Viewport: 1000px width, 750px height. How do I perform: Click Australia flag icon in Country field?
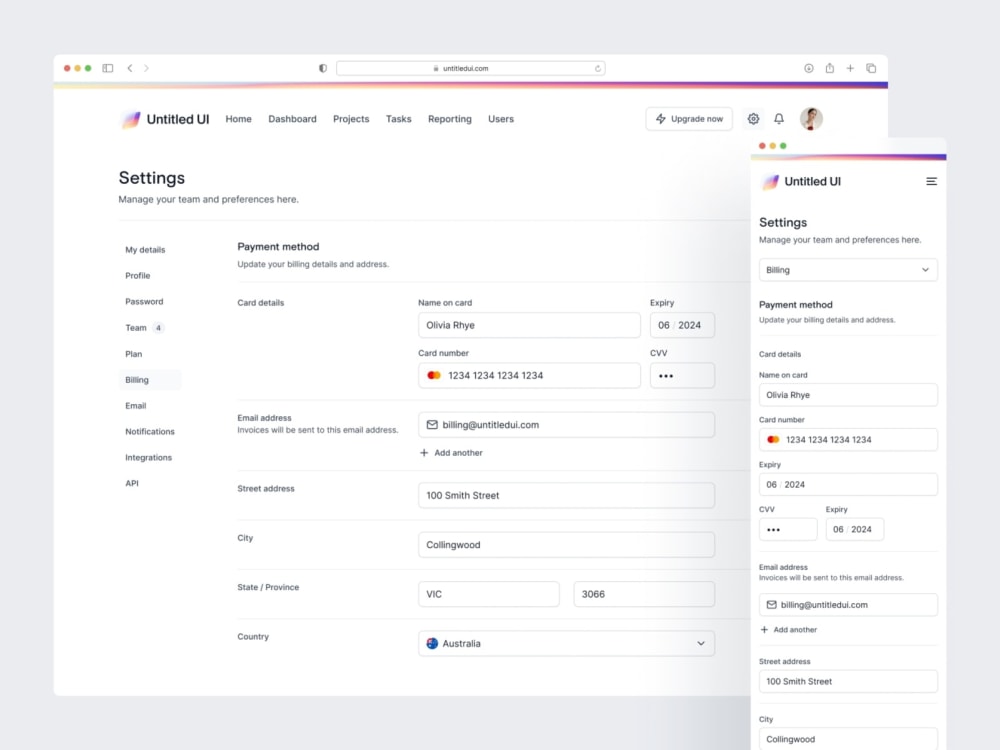(x=432, y=643)
